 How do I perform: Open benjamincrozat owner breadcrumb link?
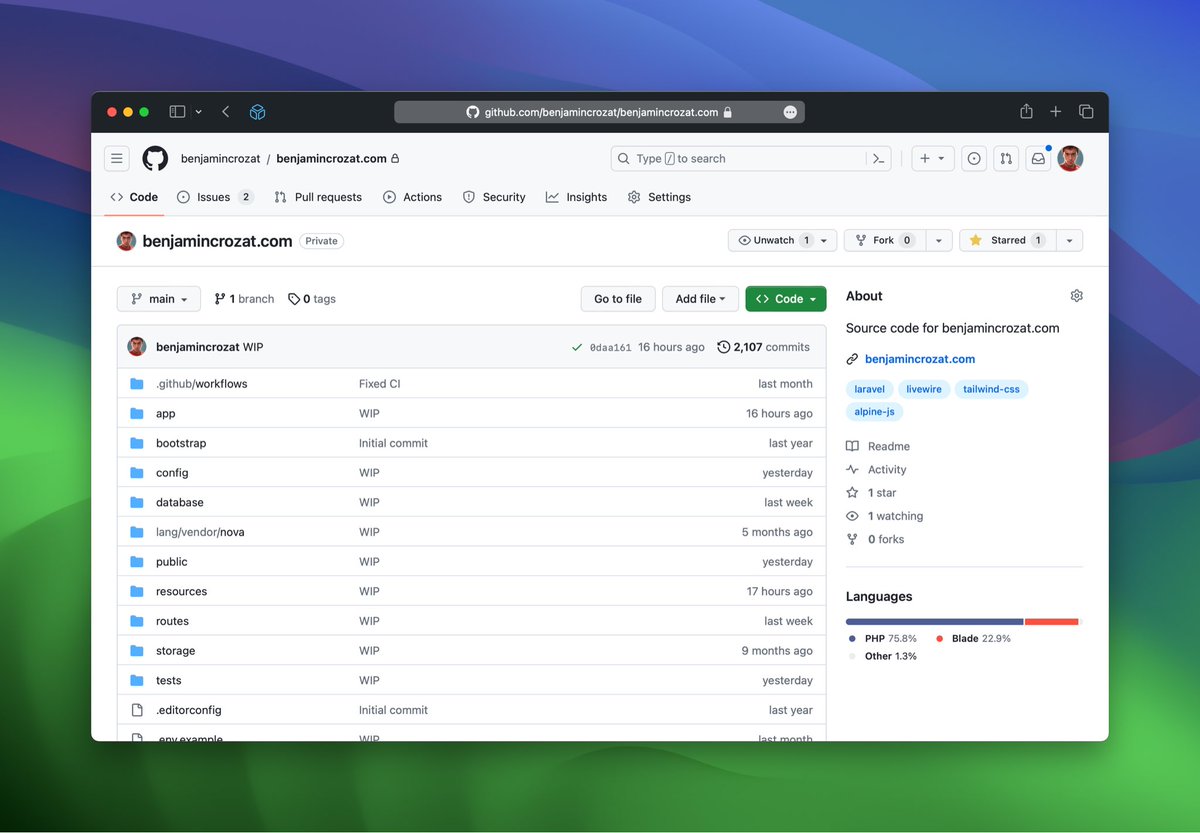220,158
